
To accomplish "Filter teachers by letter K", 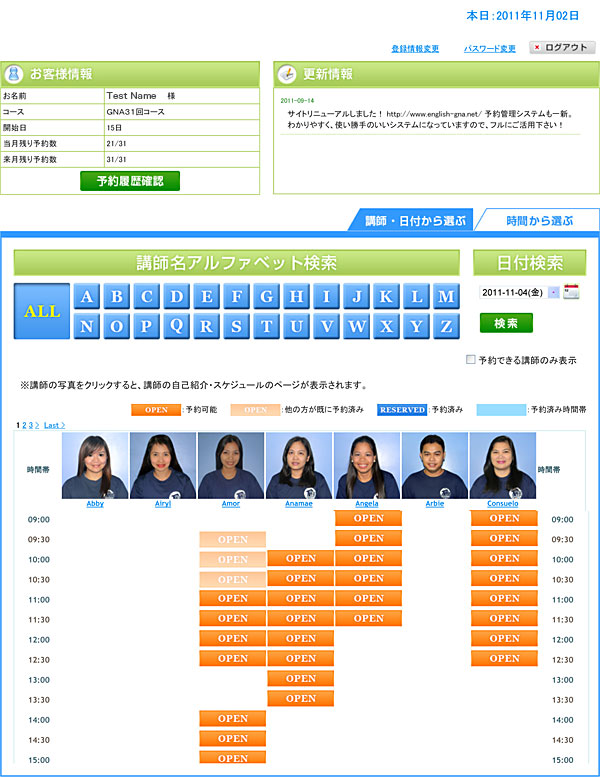I will pyautogui.click(x=386, y=296).
